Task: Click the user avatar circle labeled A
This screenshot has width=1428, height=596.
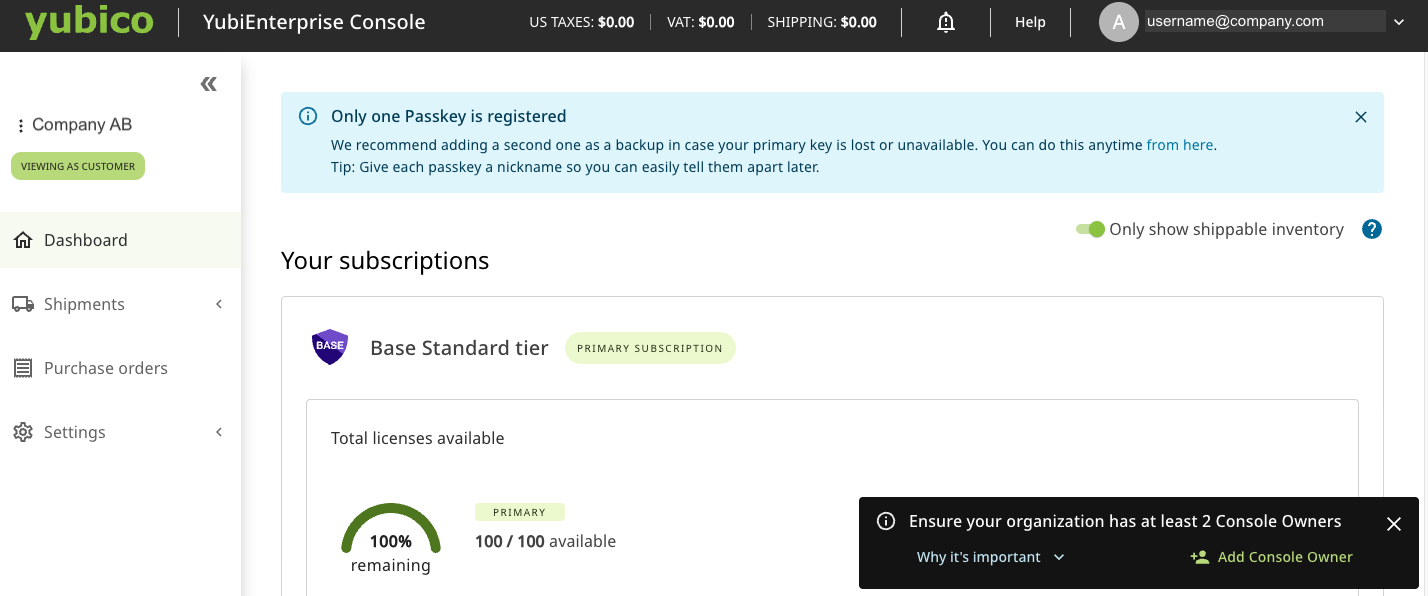Action: (1119, 22)
